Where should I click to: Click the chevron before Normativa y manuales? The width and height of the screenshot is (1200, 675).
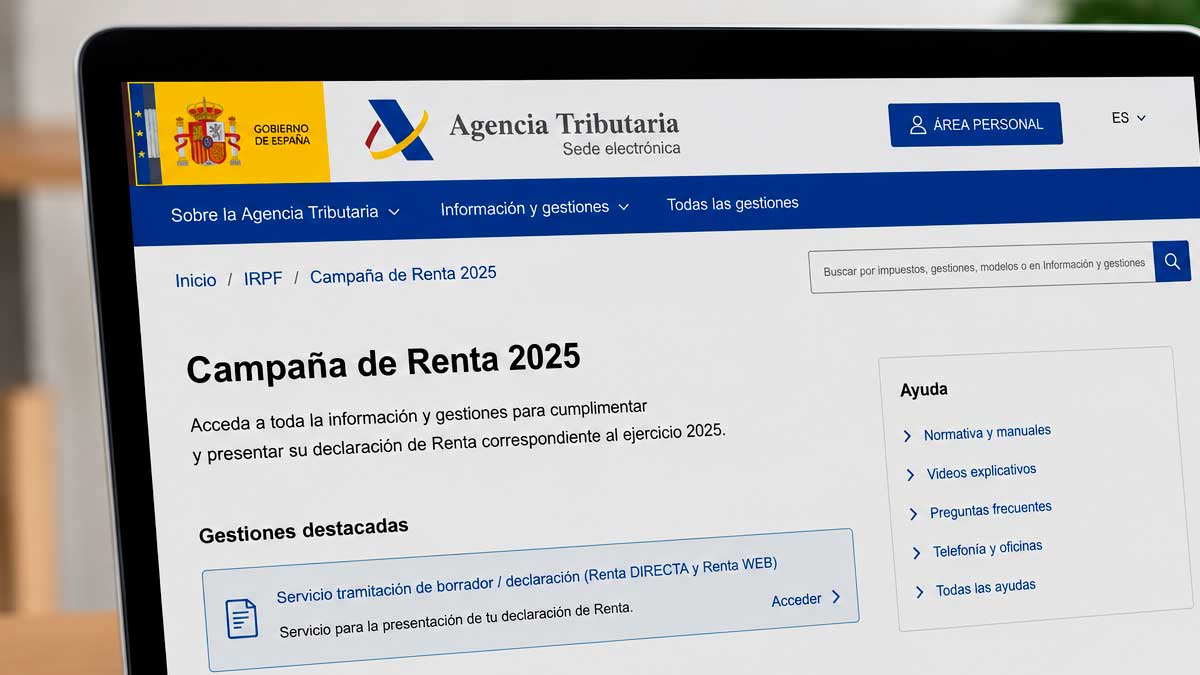pyautogui.click(x=907, y=436)
